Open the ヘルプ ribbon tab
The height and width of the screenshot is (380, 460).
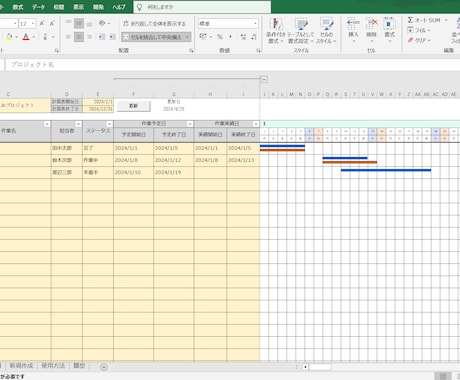tap(119, 7)
